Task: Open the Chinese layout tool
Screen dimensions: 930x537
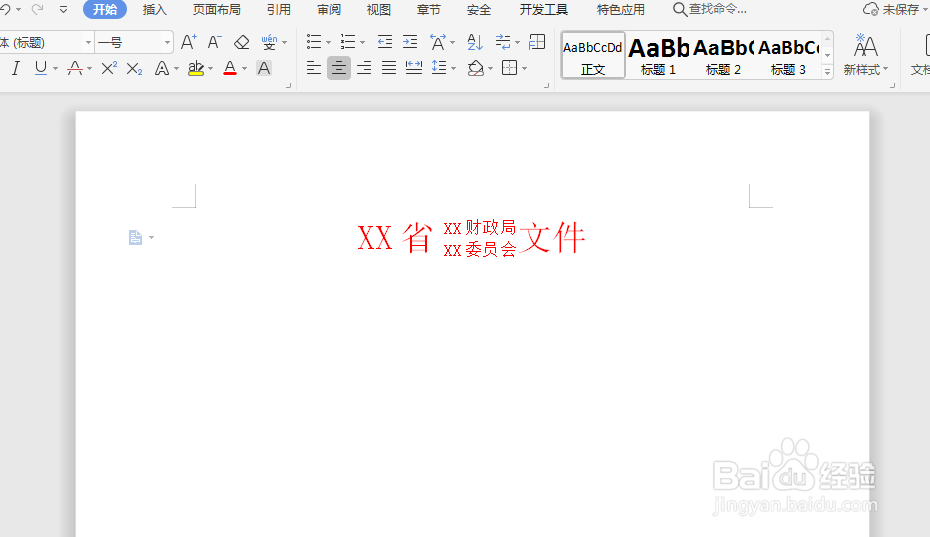Action: tap(438, 42)
